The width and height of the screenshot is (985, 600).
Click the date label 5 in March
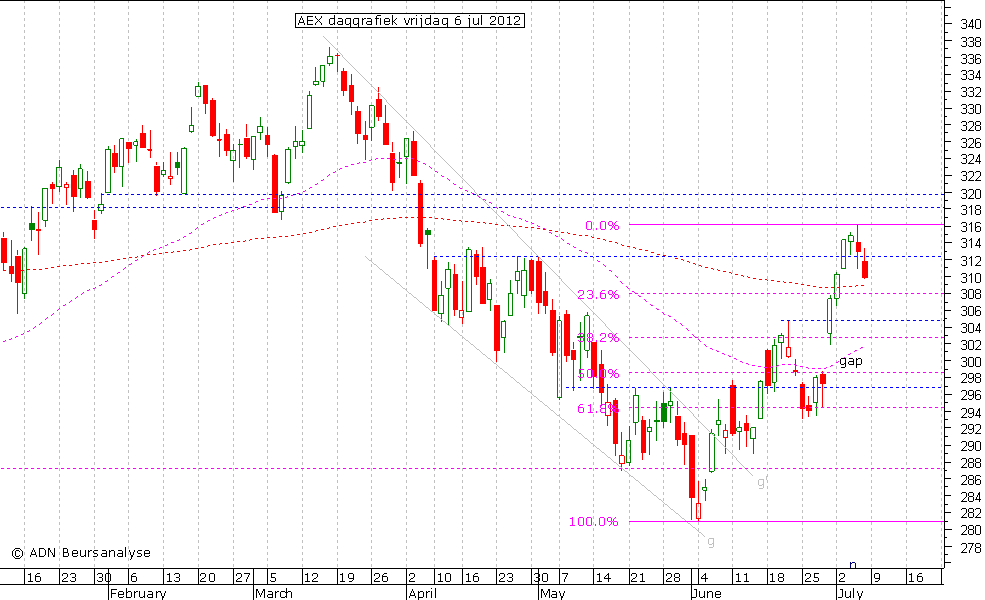click(x=273, y=577)
